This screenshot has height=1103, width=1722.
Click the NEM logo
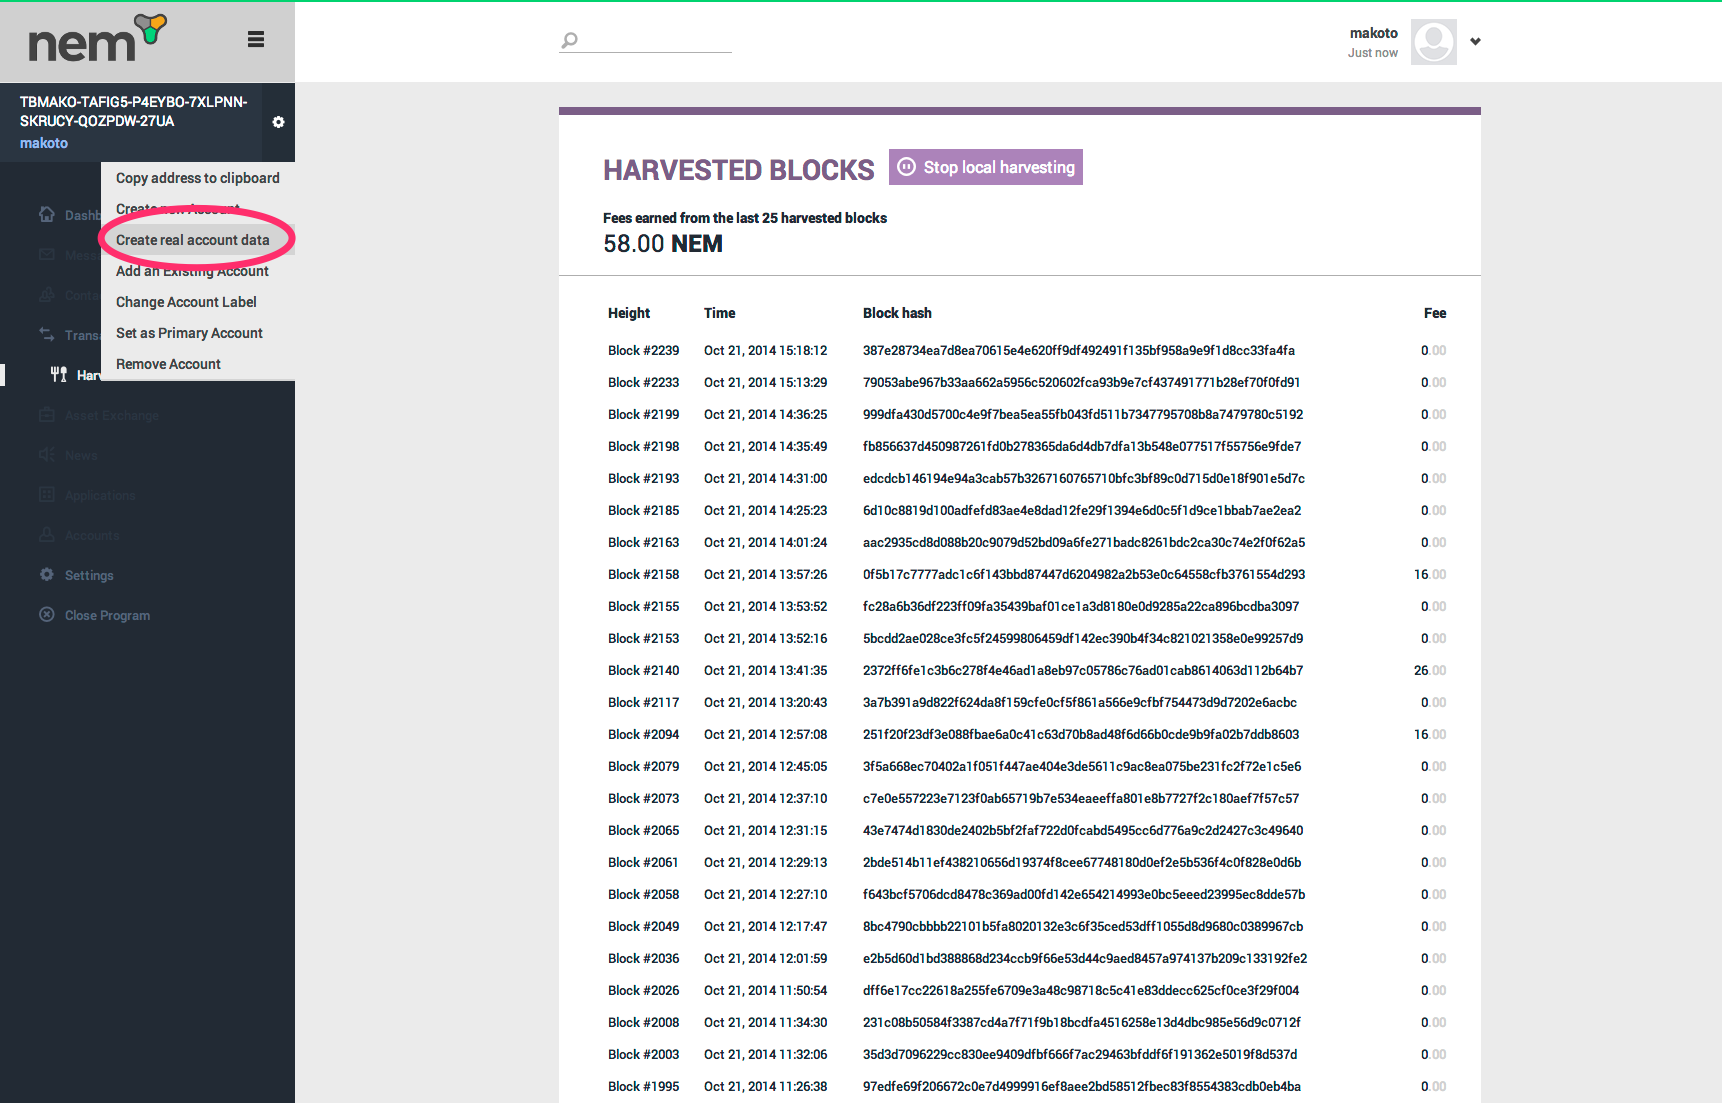pos(97,39)
